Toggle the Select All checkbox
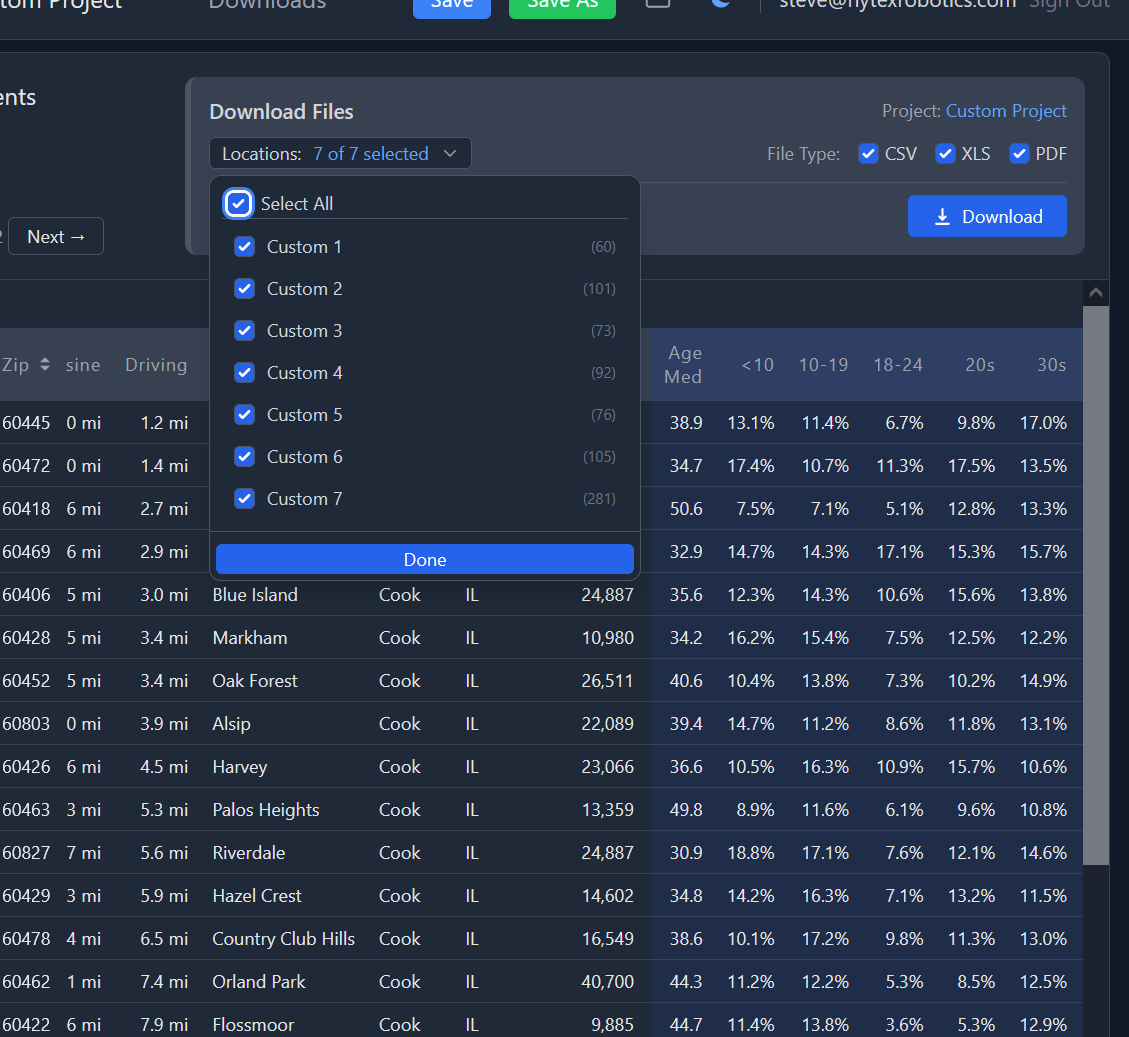Viewport: 1129px width, 1037px height. 238,204
